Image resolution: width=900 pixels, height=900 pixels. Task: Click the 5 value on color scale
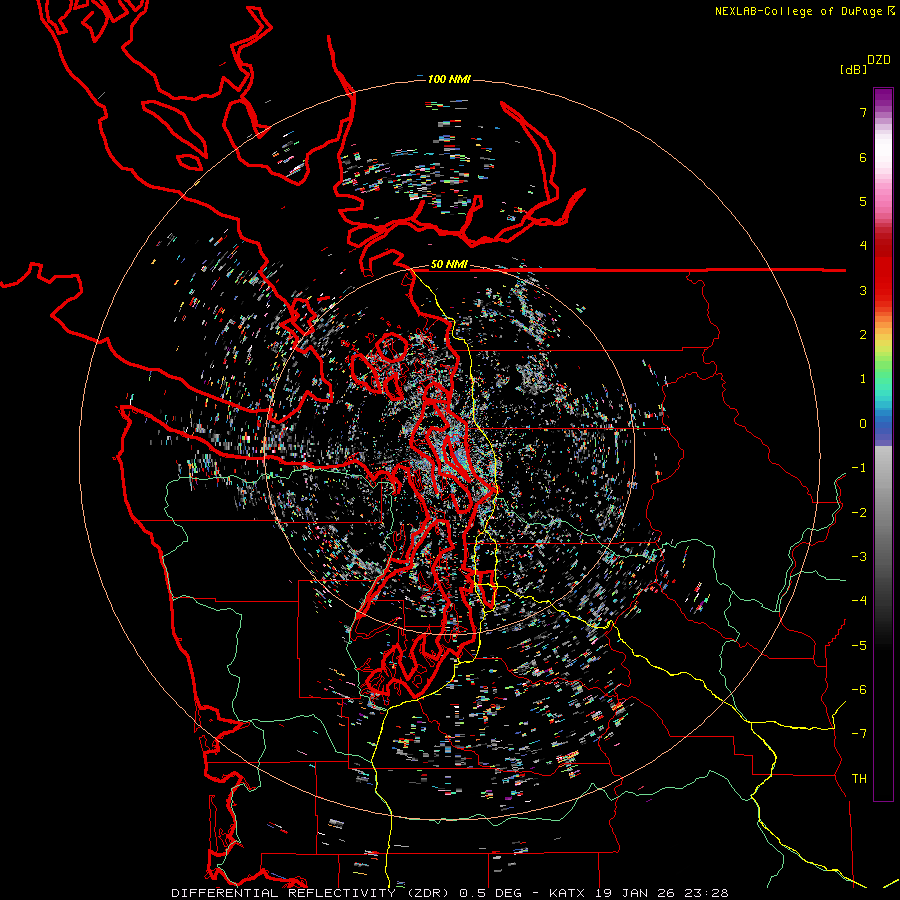point(863,201)
